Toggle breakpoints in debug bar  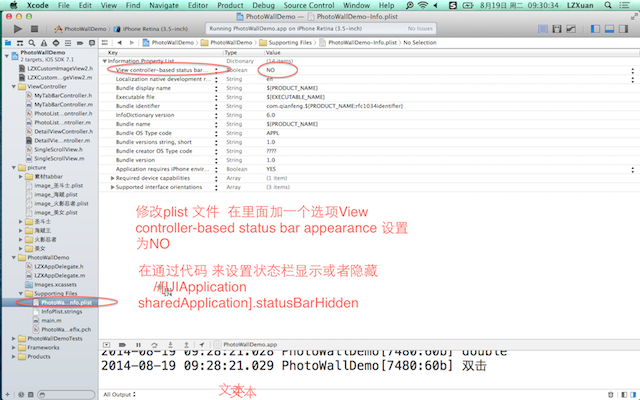(122, 345)
